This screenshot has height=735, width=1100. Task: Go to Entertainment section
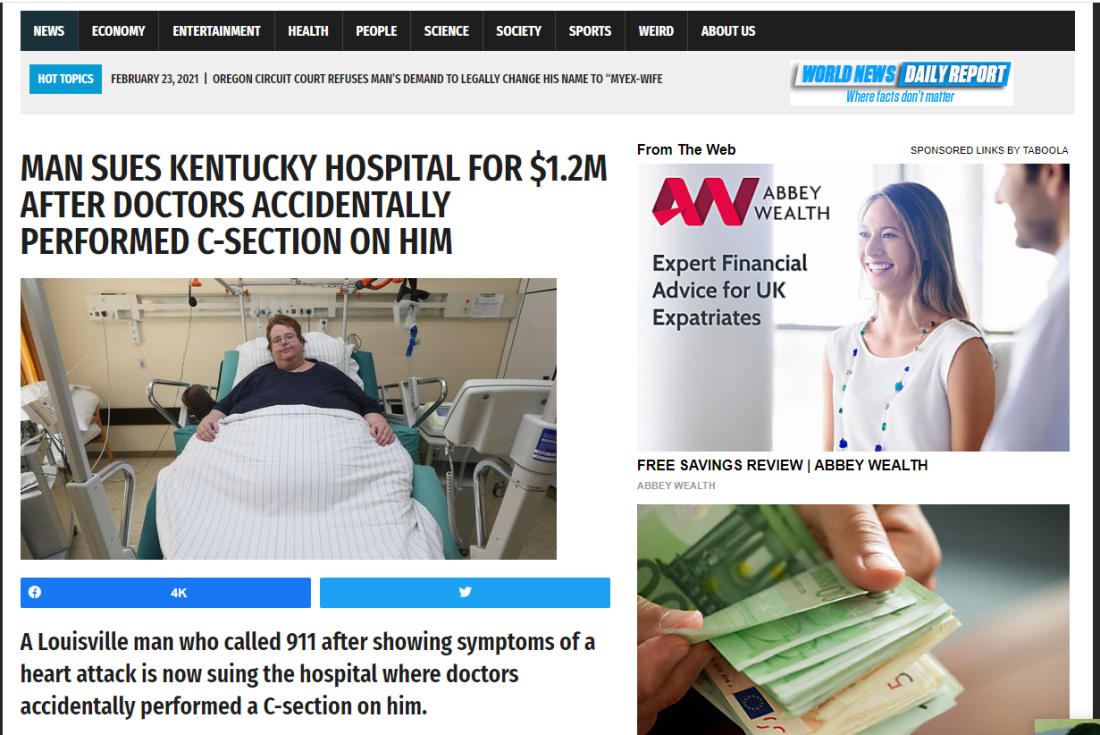coord(217,31)
